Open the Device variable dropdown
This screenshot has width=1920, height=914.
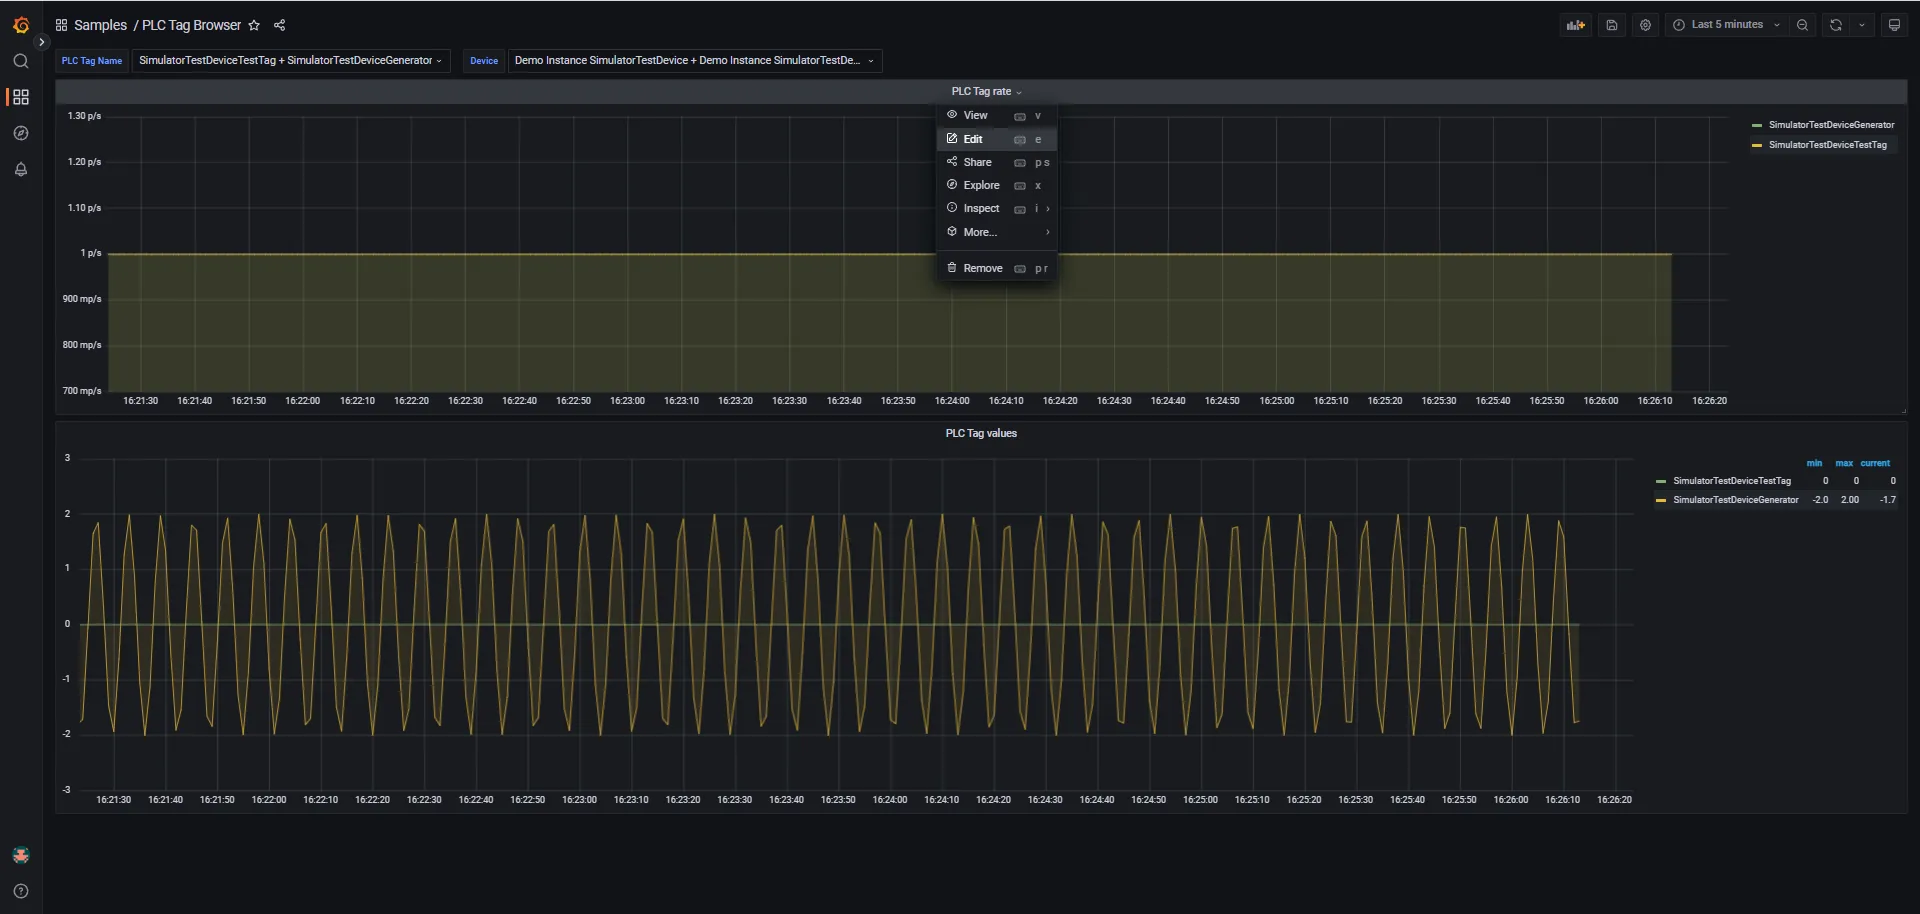tap(694, 61)
